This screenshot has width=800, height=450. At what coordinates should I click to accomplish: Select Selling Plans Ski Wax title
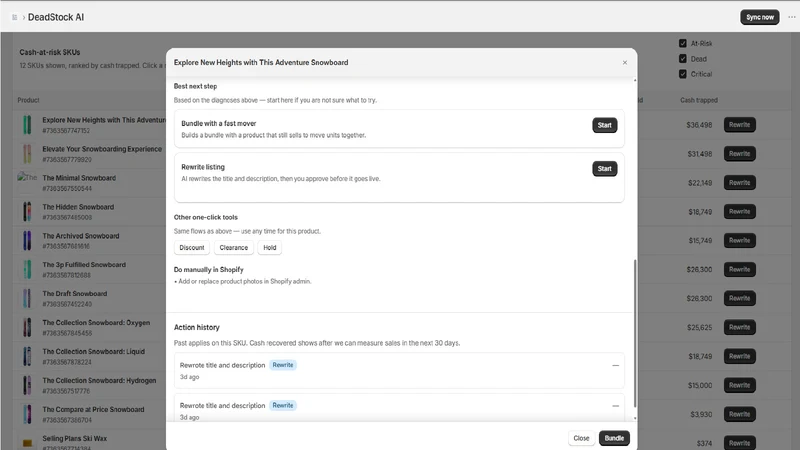tap(74, 438)
